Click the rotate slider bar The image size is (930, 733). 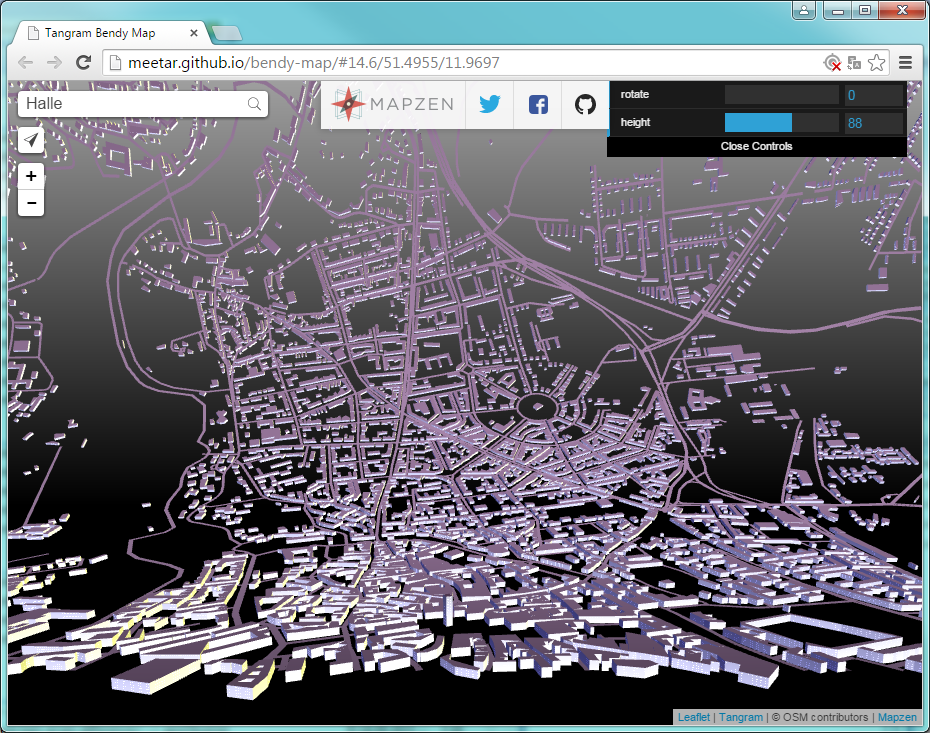pos(781,95)
